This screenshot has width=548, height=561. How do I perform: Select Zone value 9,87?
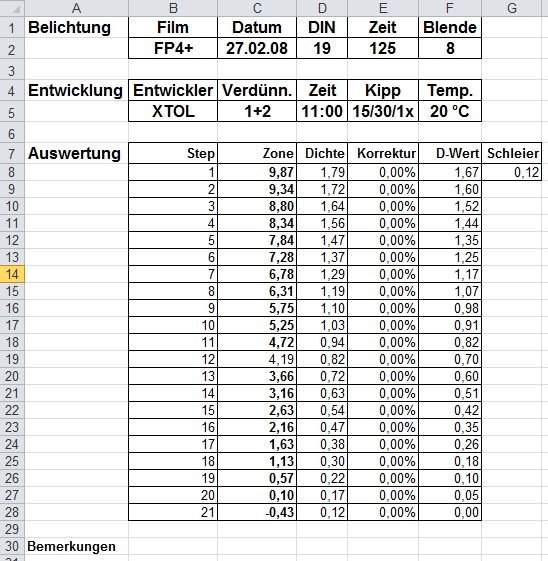(x=257, y=172)
